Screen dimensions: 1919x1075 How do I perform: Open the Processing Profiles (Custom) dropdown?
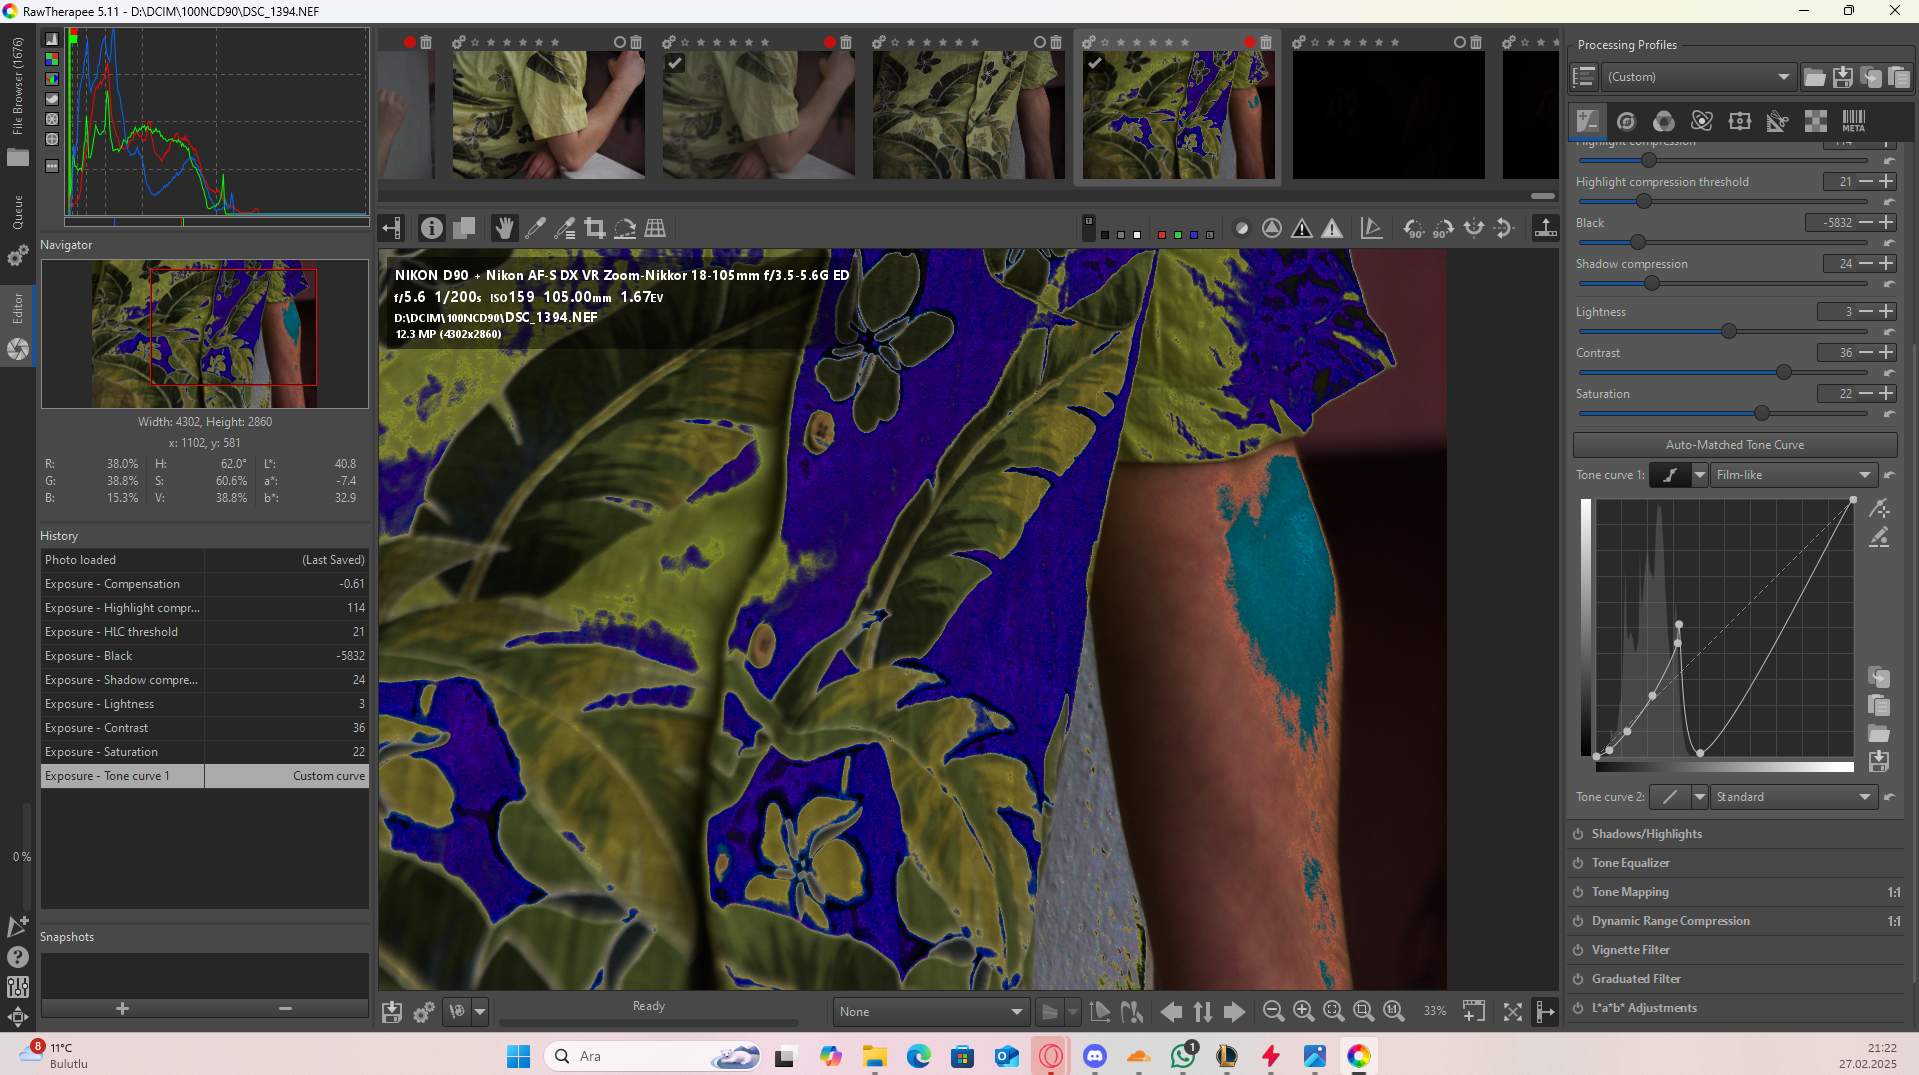tap(1699, 77)
